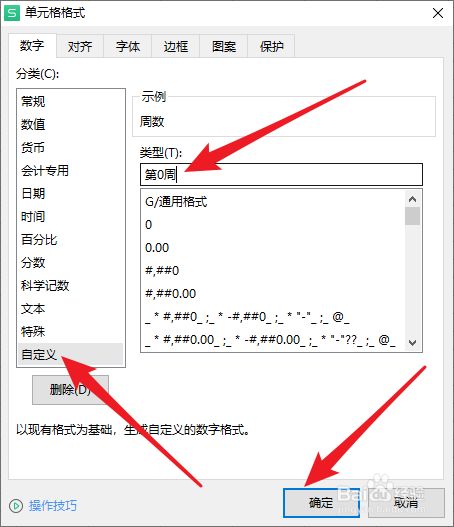
Task: Confirm with the 确定 button
Action: [x=321, y=503]
